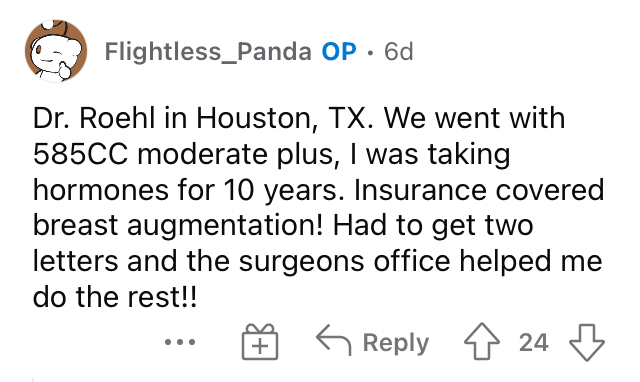Click the curved reply arrow icon

tap(333, 340)
